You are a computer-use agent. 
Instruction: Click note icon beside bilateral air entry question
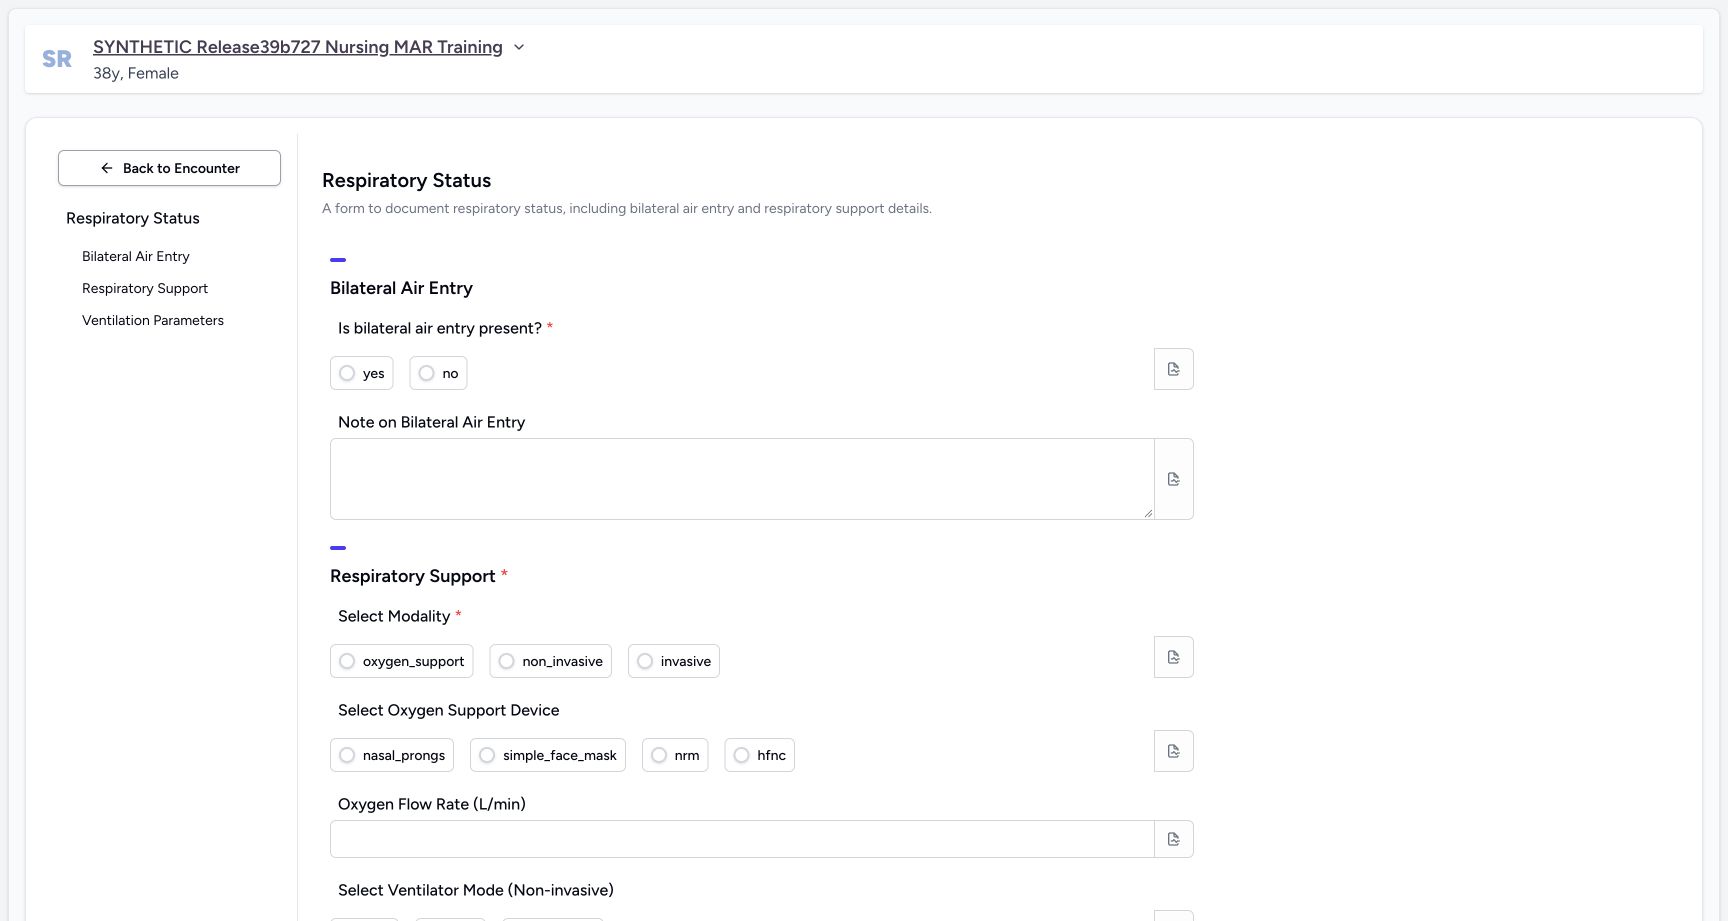1174,369
